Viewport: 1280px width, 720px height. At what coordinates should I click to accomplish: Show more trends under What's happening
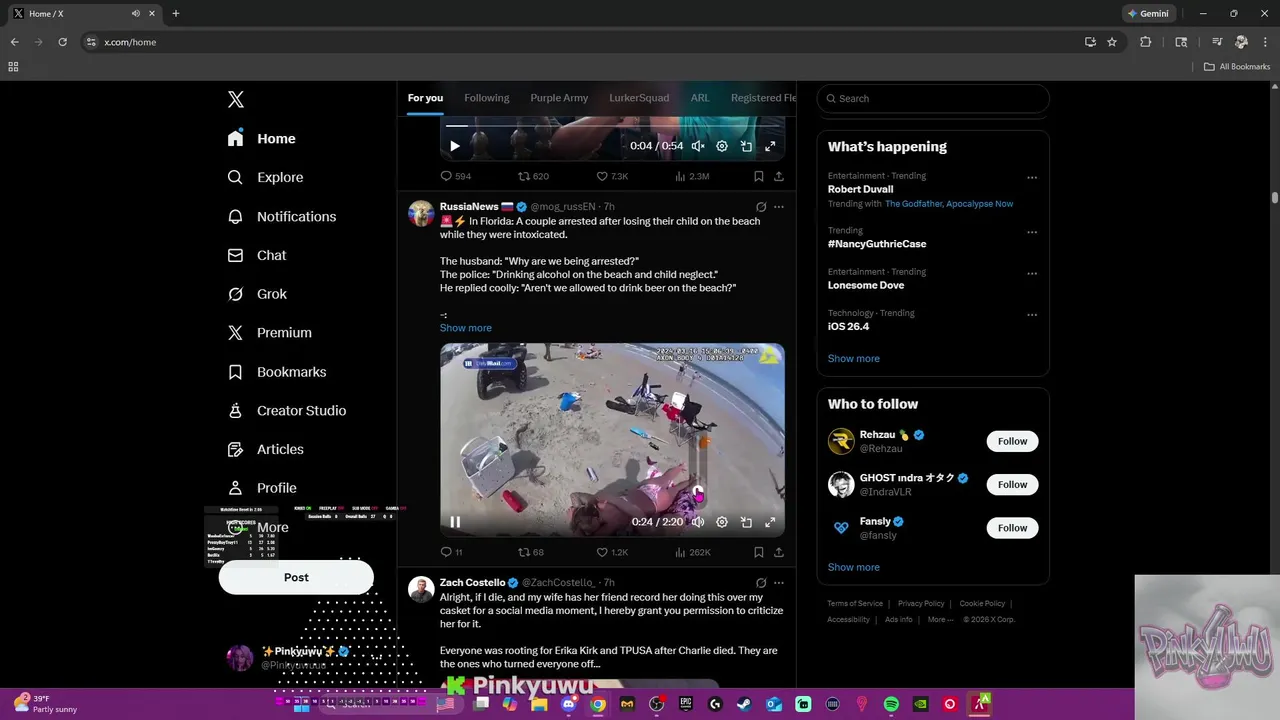click(x=854, y=358)
